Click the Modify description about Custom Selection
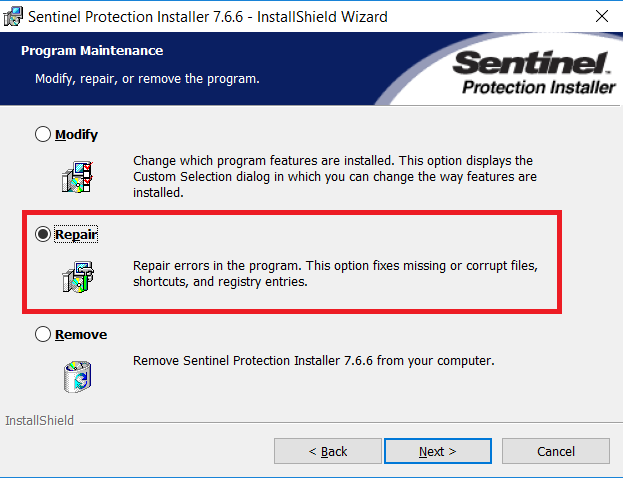 tap(335, 176)
